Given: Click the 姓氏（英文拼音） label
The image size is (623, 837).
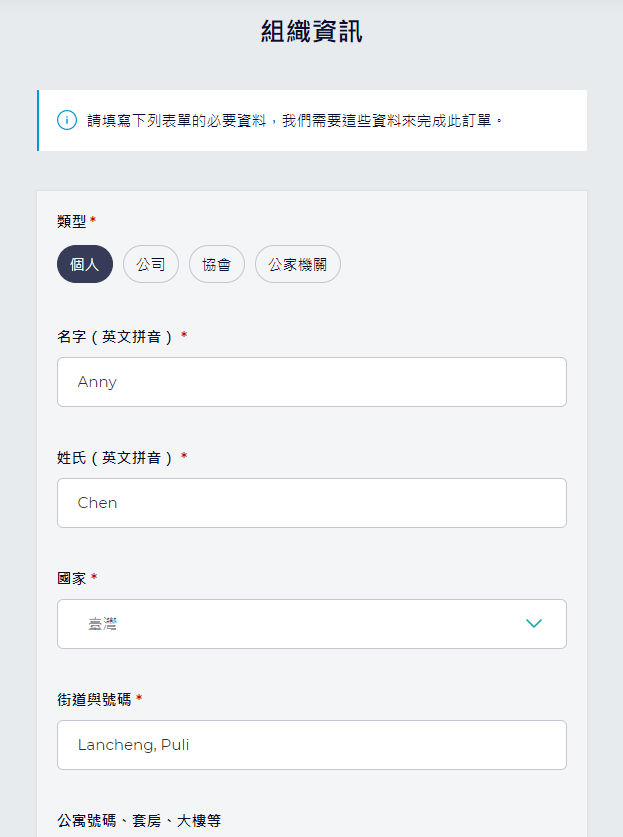Looking at the screenshot, I should (115, 457).
